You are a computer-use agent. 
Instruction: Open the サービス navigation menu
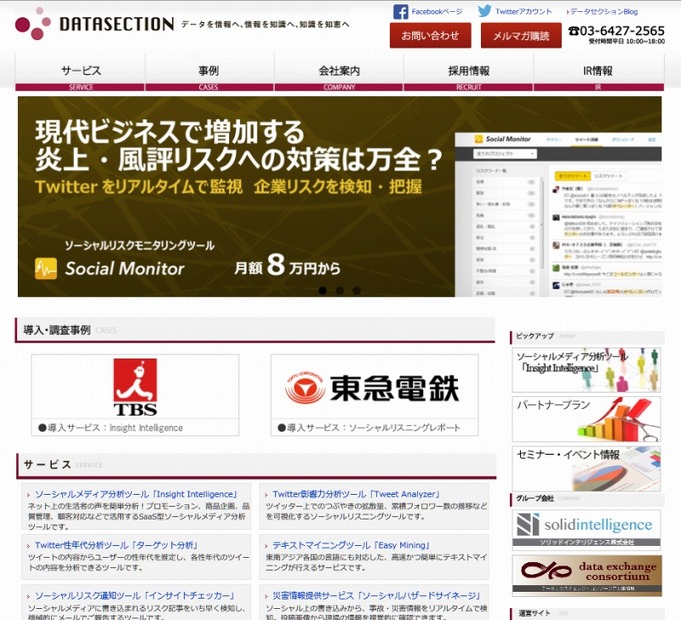tap(80, 73)
